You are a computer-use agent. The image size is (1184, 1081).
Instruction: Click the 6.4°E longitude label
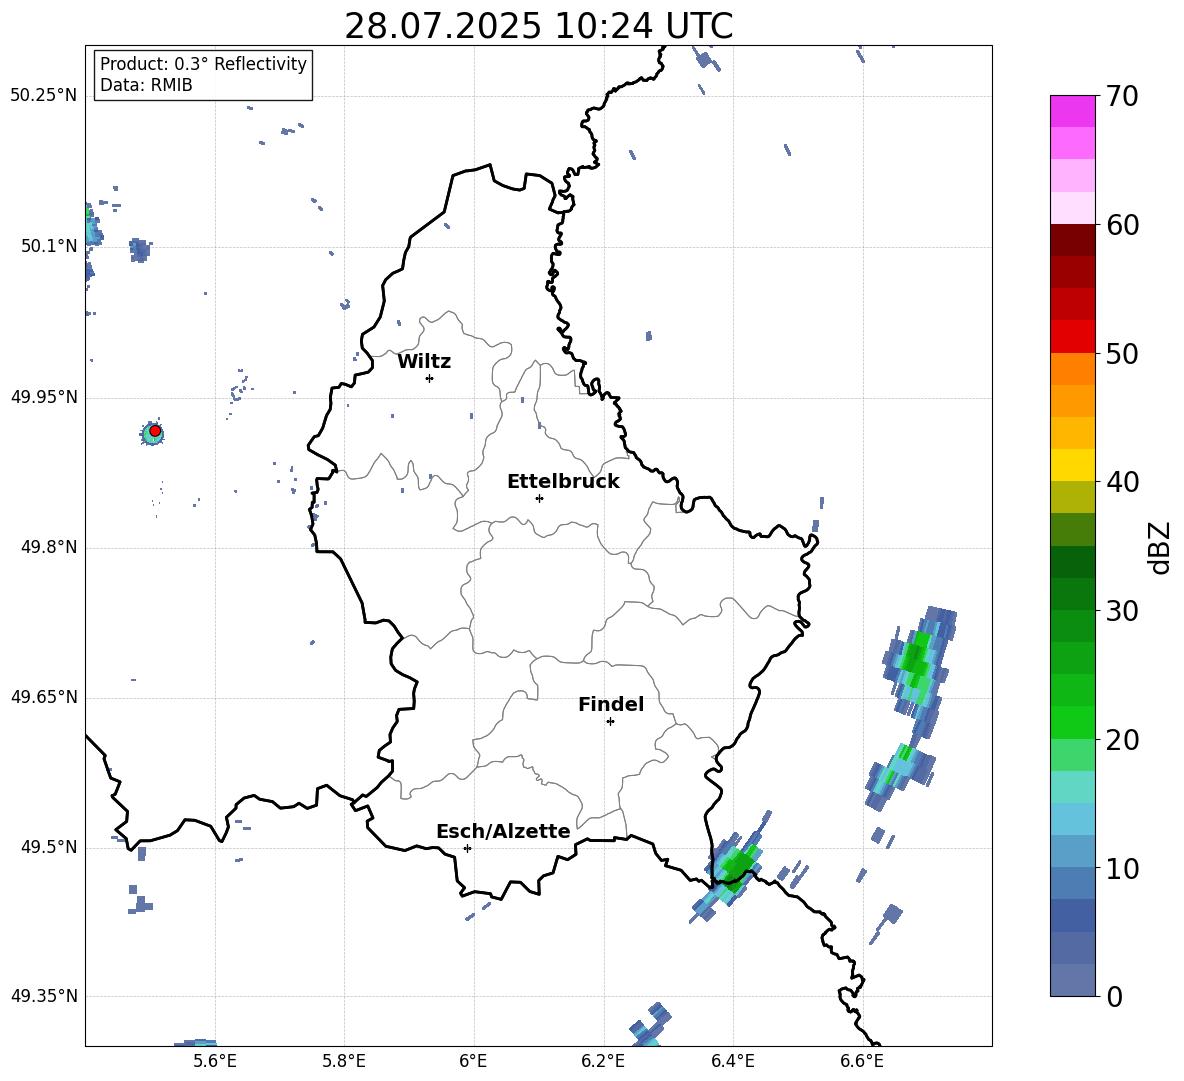(x=732, y=1061)
